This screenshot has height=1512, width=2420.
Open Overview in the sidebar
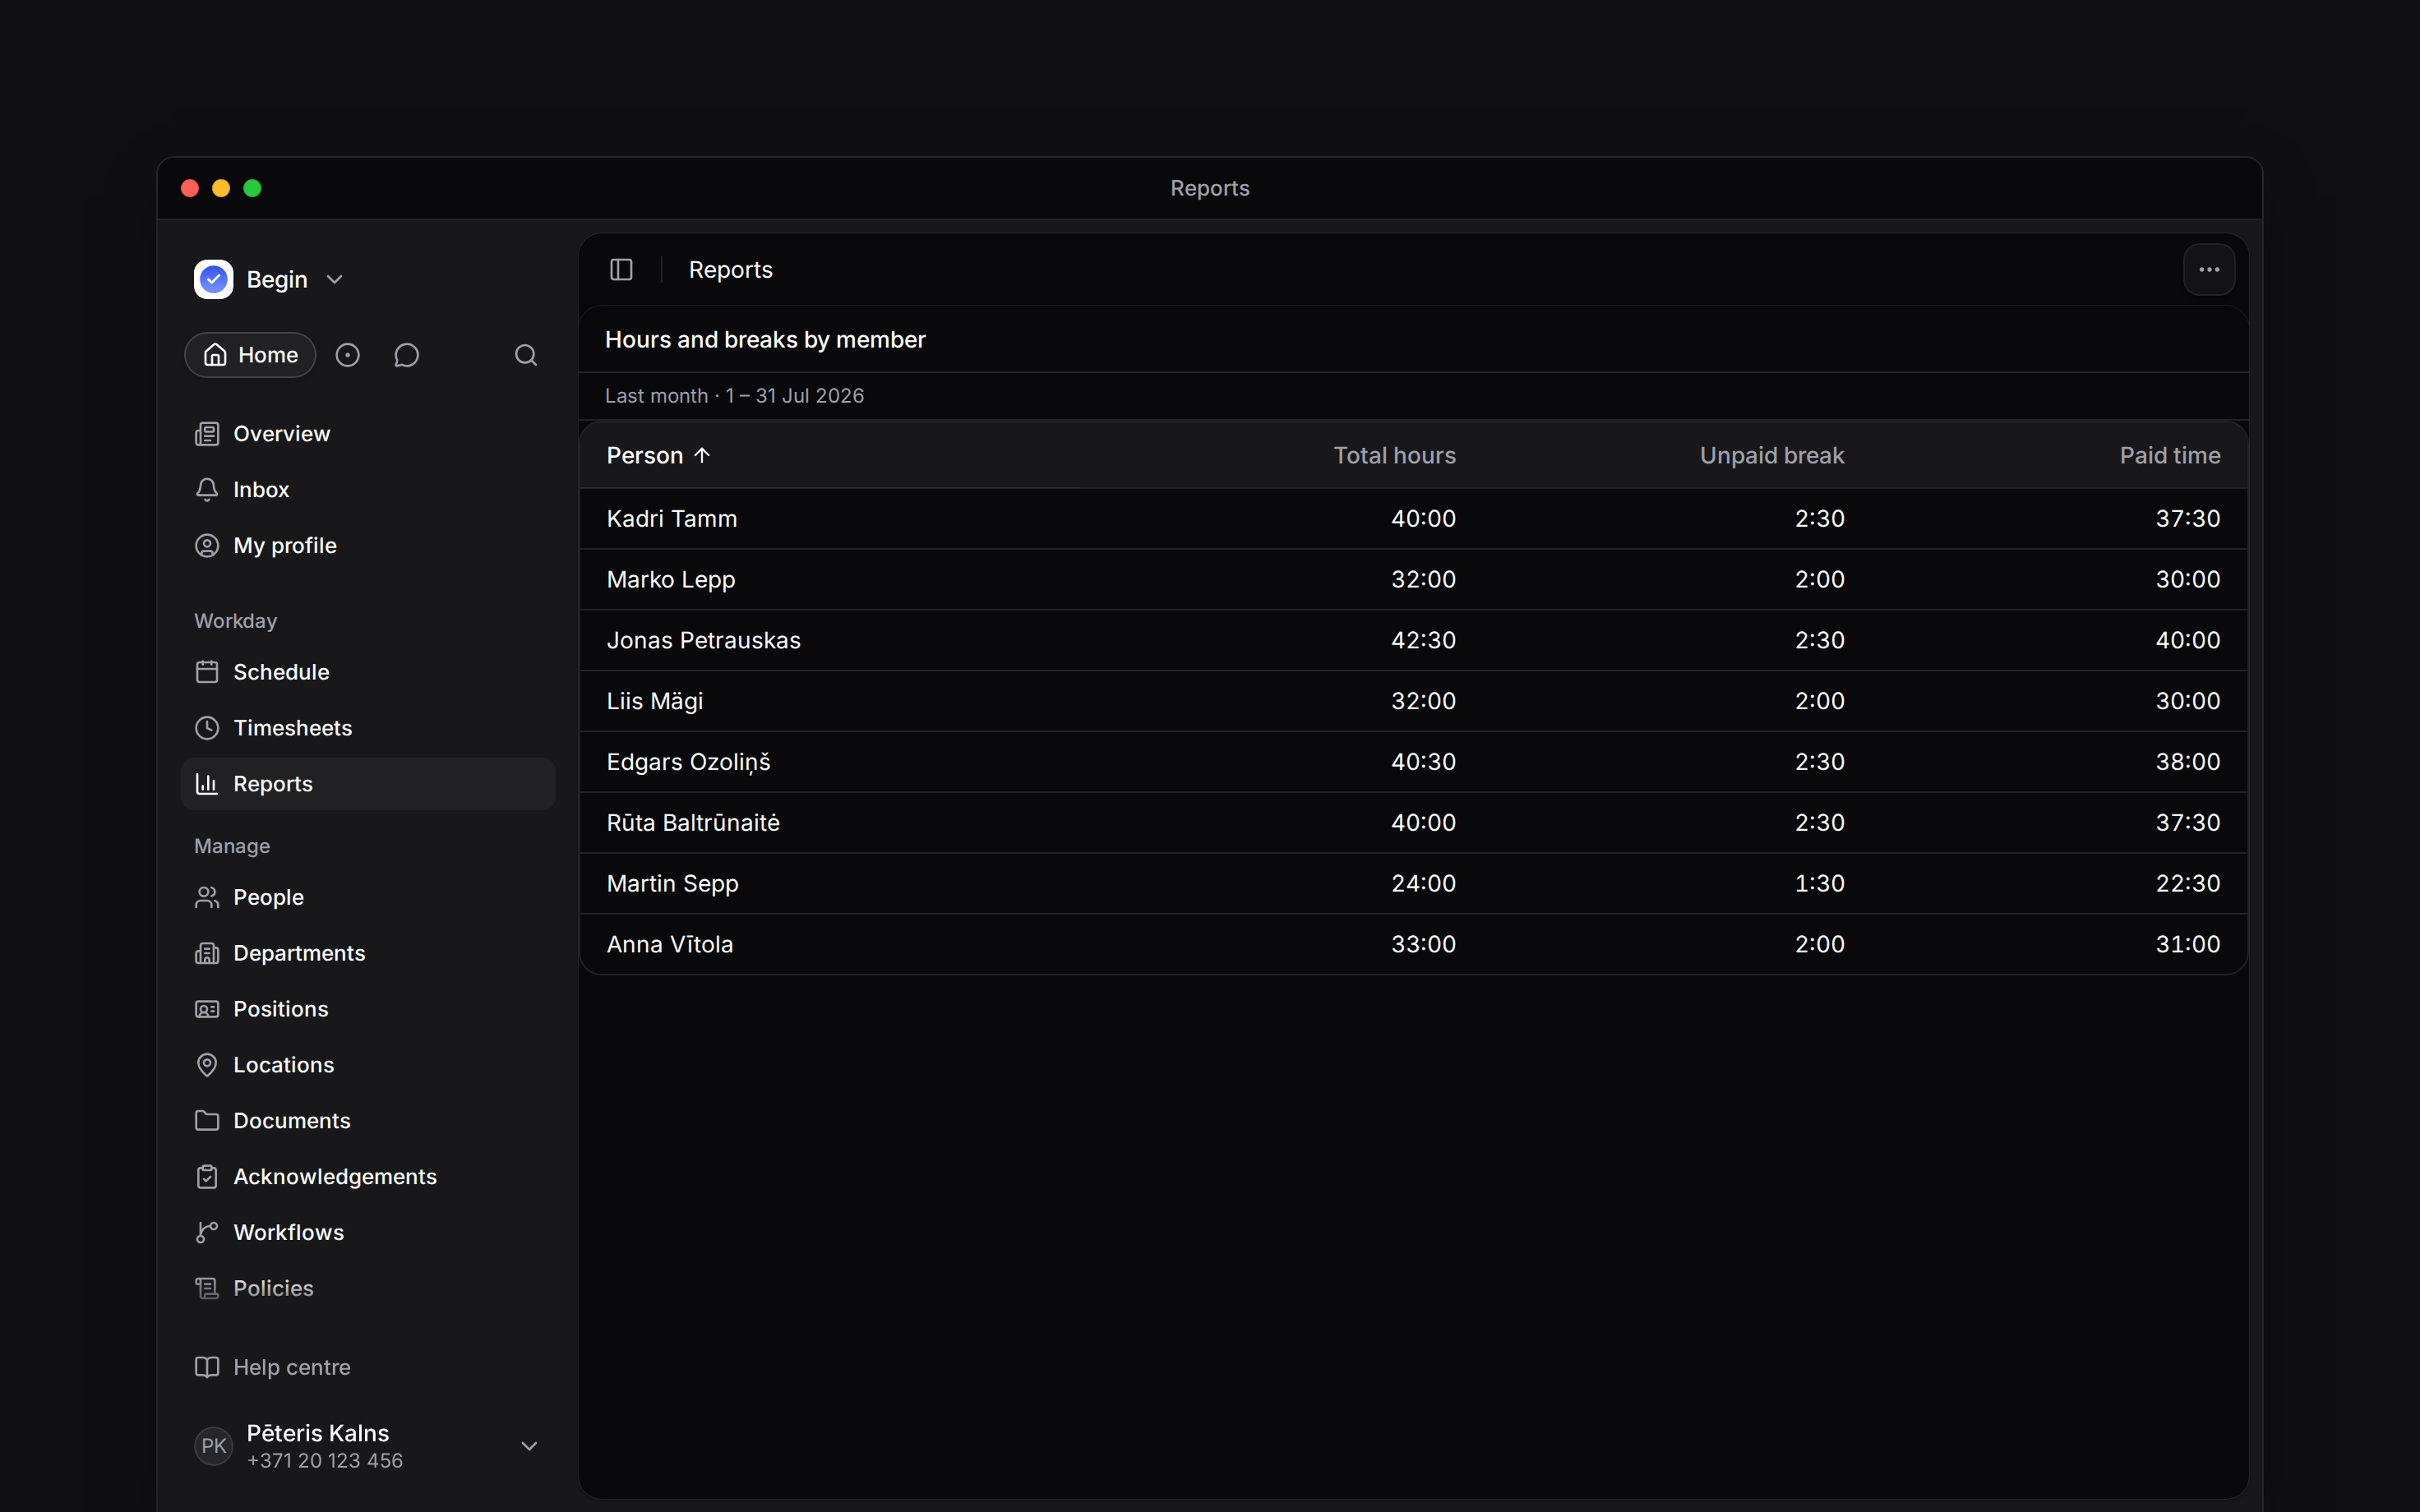pyautogui.click(x=368, y=434)
